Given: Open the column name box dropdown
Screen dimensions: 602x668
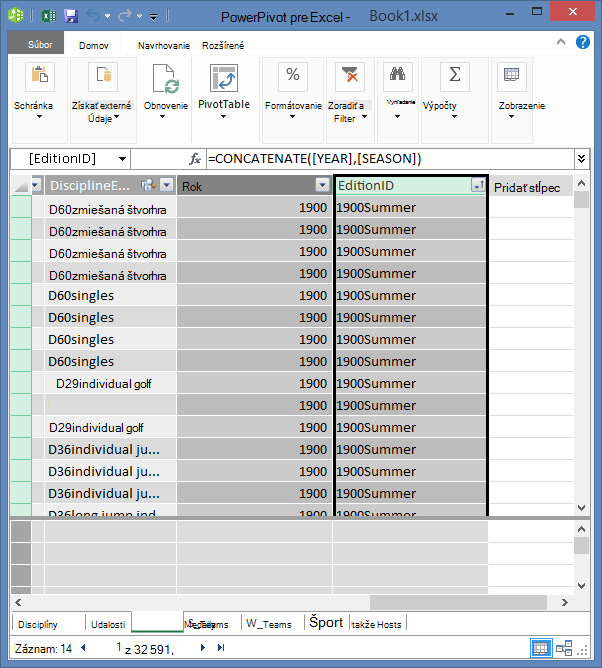Looking at the screenshot, I should click(x=122, y=159).
